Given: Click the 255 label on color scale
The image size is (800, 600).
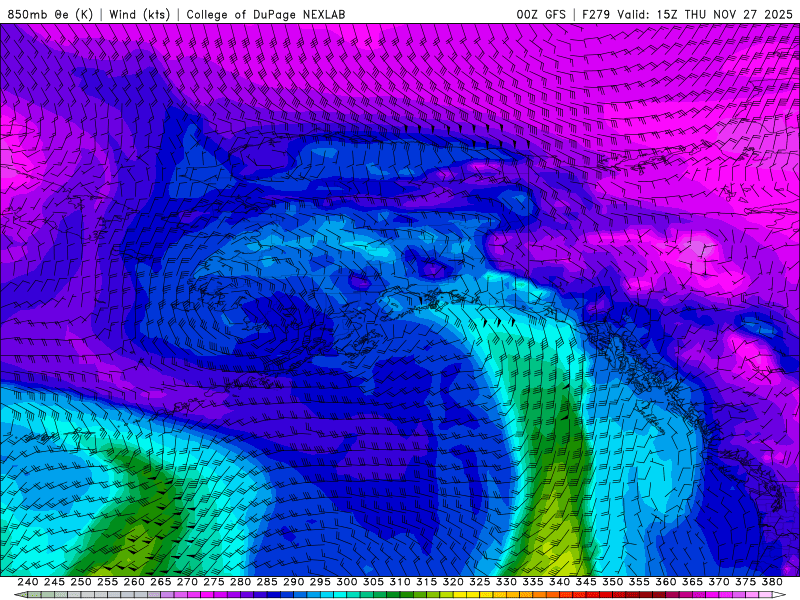Looking at the screenshot, I should click(107, 582).
